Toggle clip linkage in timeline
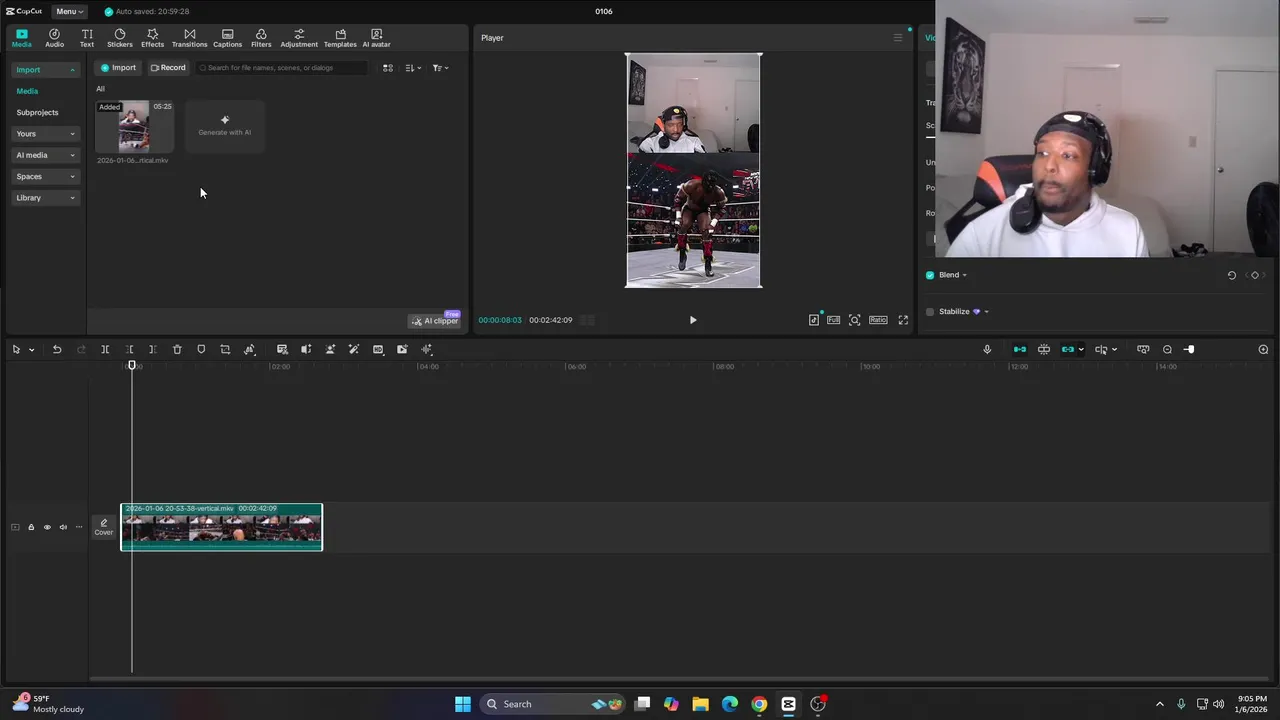 coord(1068,349)
